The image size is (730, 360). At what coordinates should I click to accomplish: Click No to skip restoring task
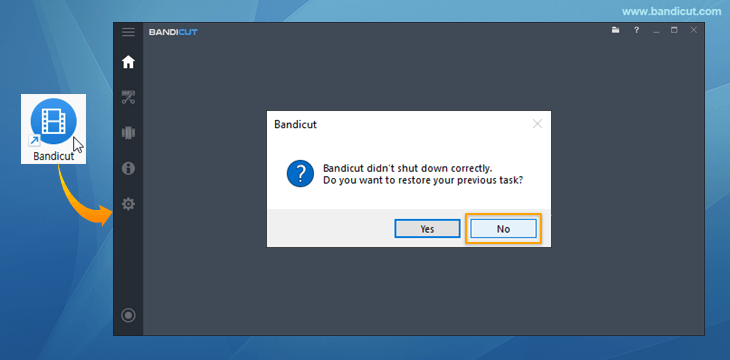tap(503, 229)
